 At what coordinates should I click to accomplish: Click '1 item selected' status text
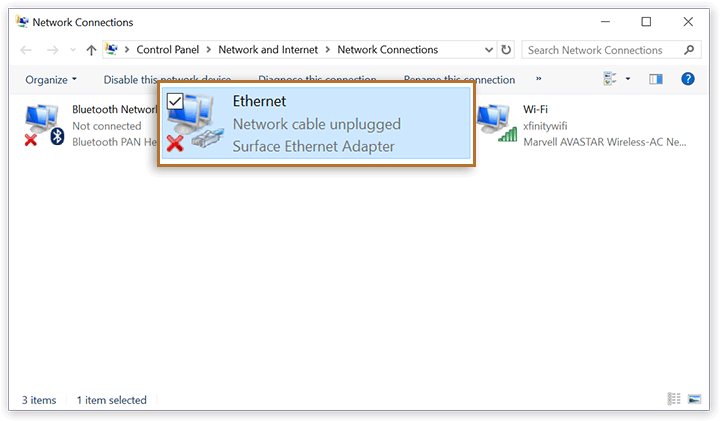point(112,400)
